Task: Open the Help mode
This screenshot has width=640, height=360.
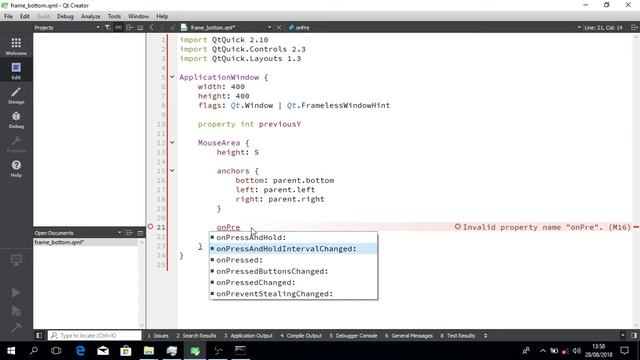Action: [16, 168]
